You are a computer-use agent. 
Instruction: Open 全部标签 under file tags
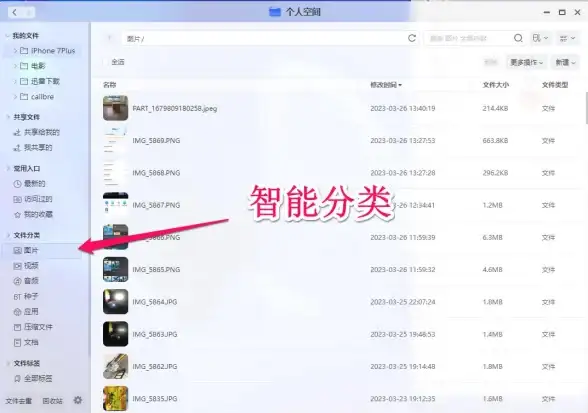pyautogui.click(x=33, y=378)
